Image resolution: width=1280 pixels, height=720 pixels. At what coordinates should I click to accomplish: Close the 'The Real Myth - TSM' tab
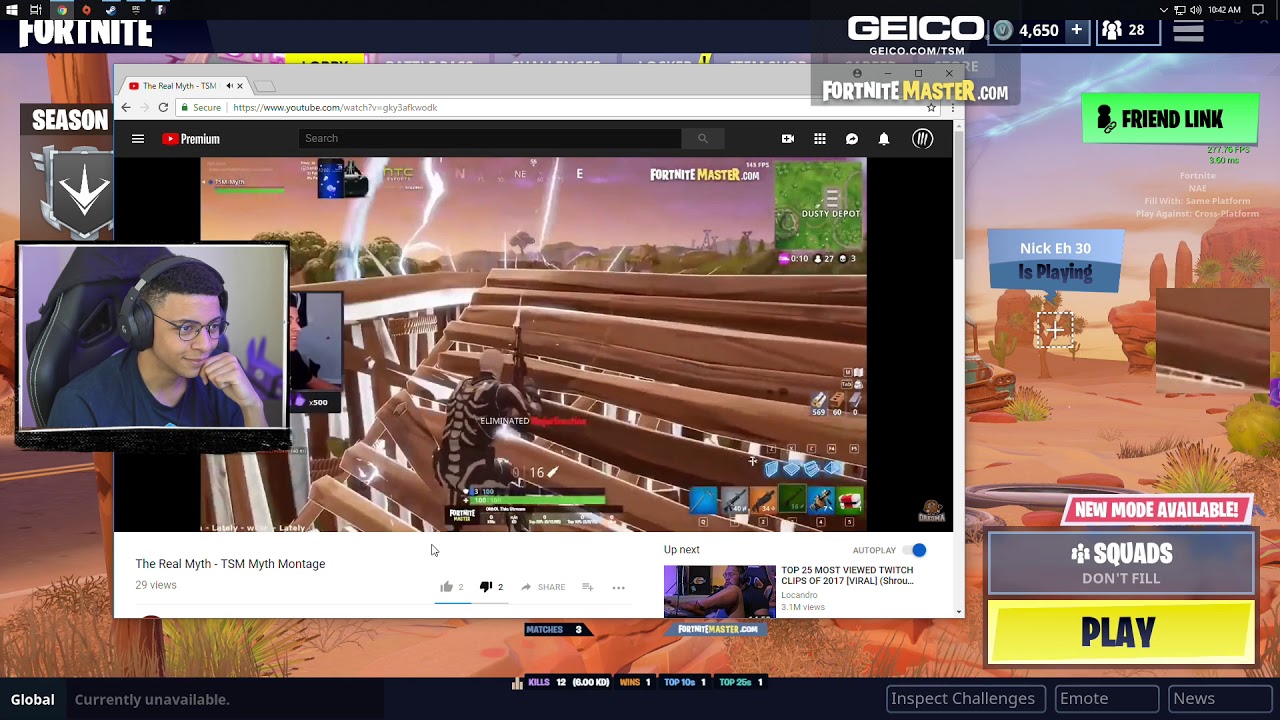click(239, 86)
